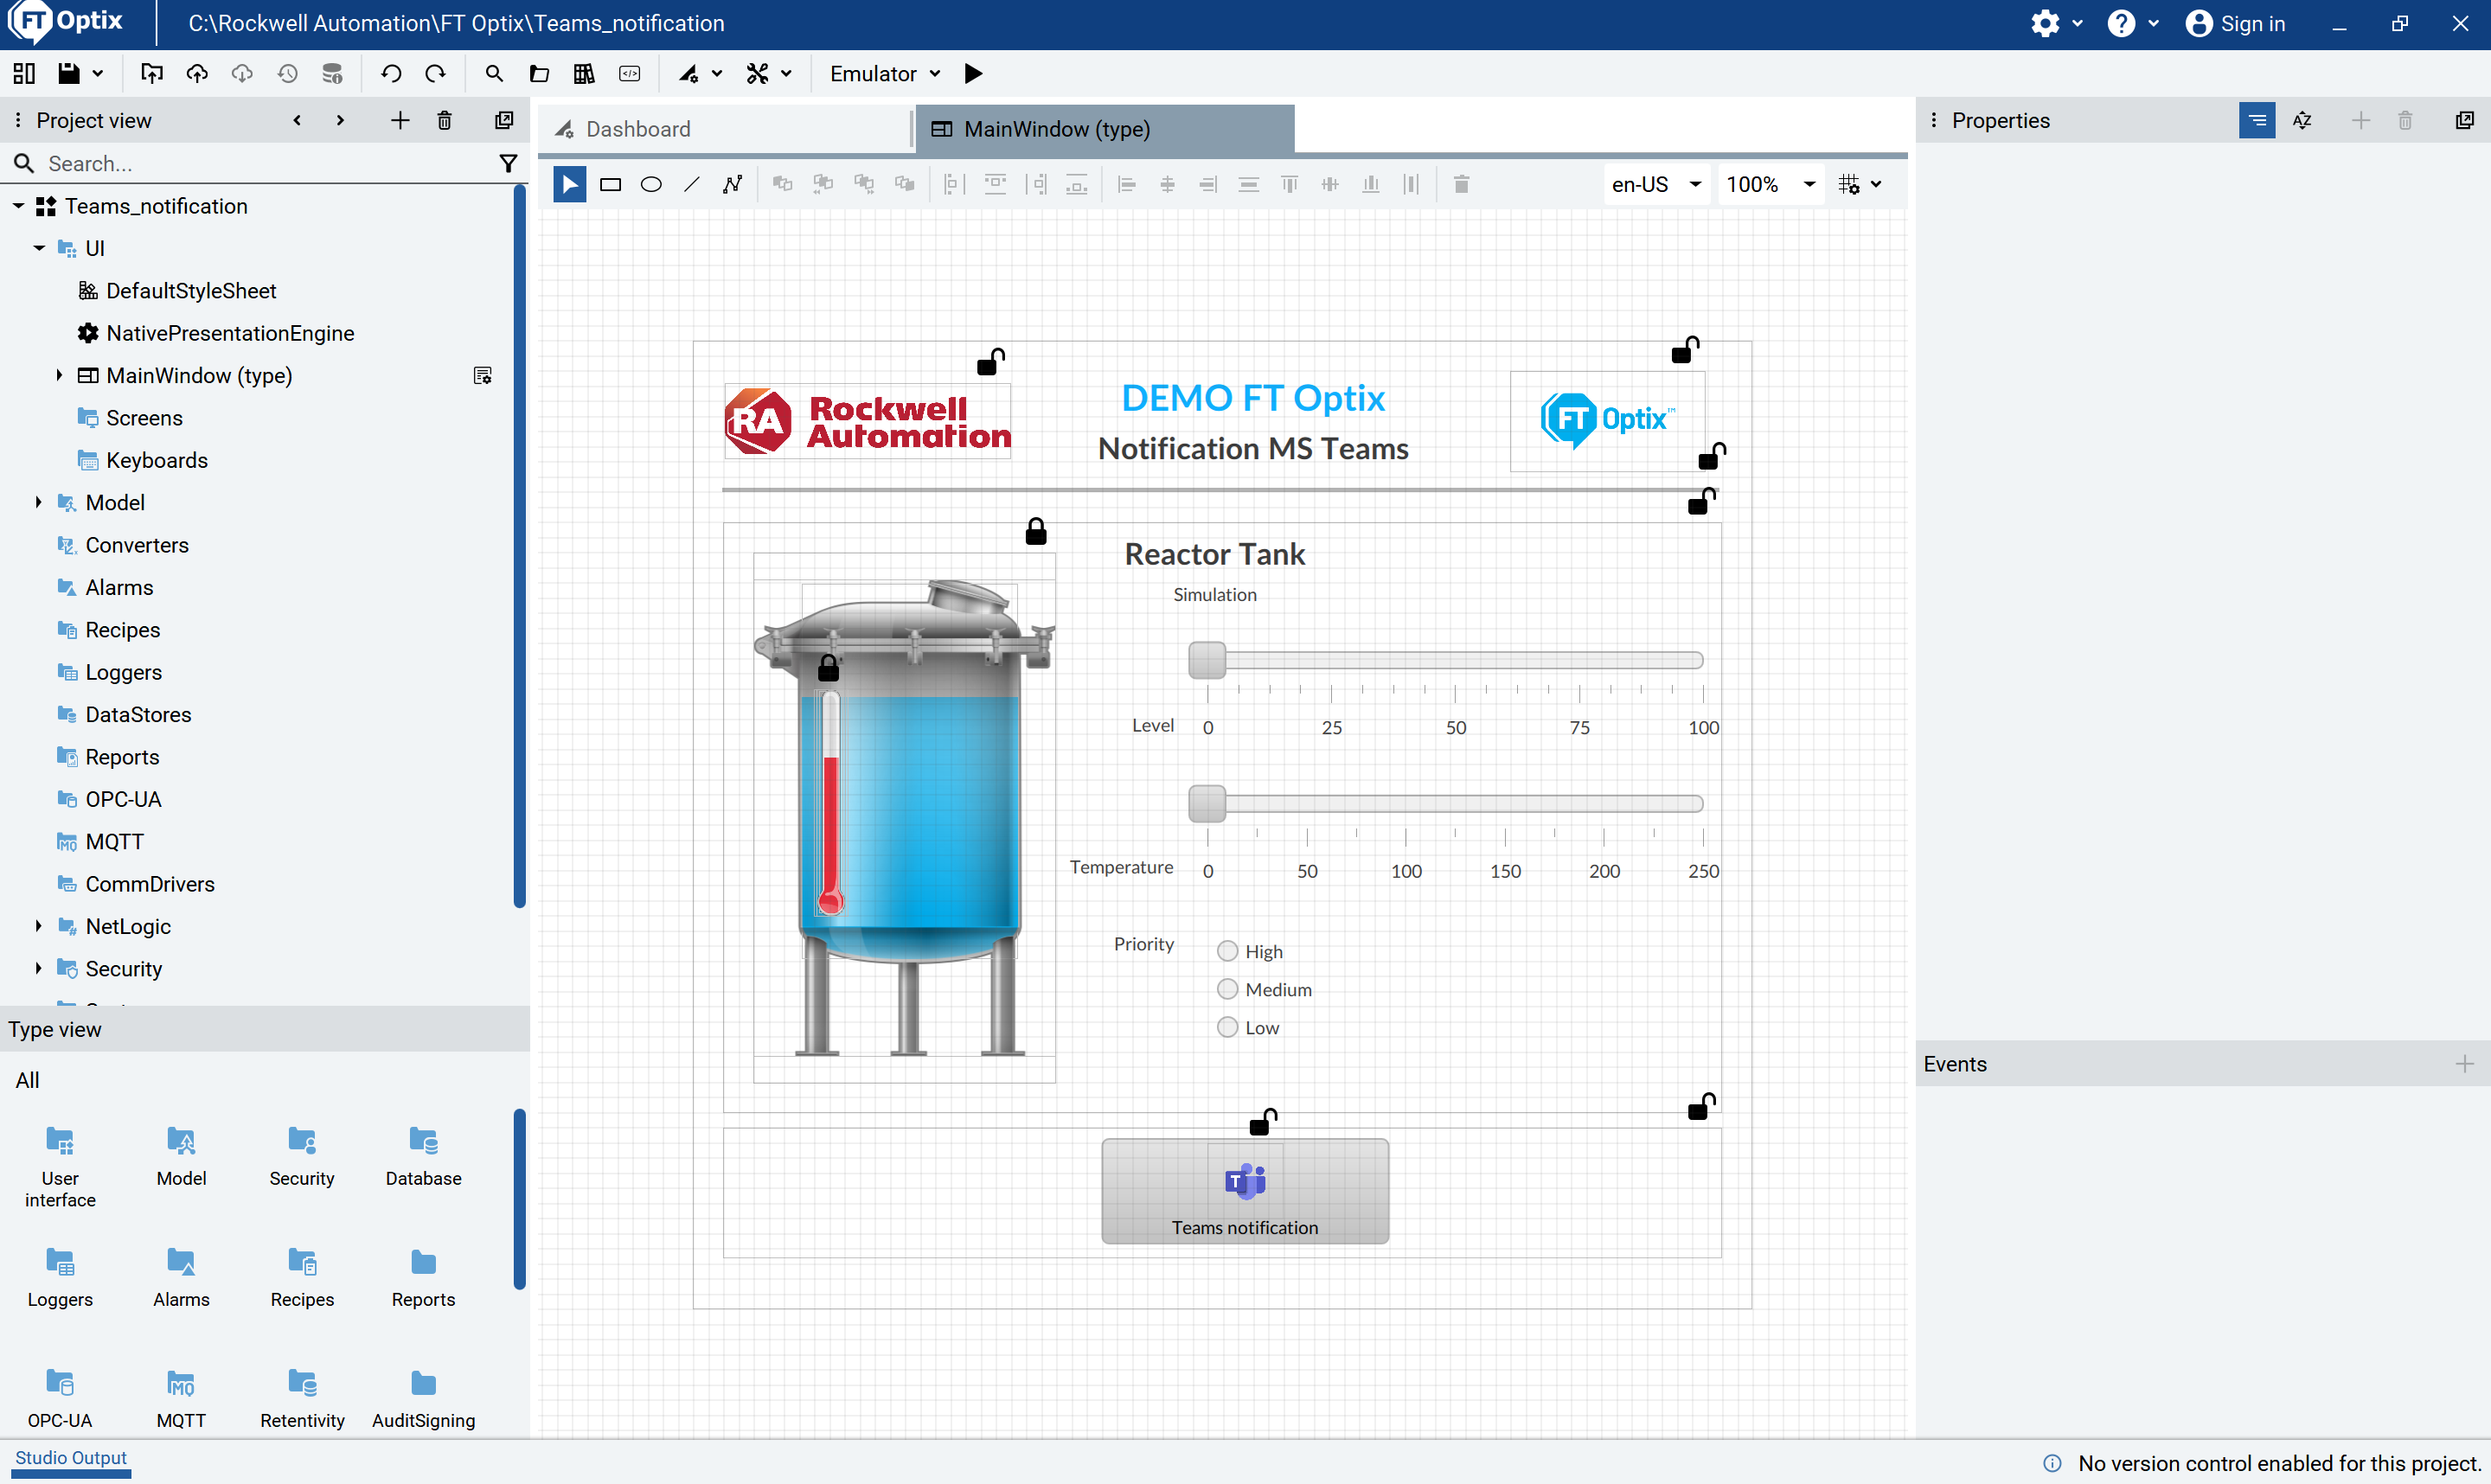The image size is (2491, 1484).
Task: Collapse the UI folder node
Action: [x=38, y=248]
